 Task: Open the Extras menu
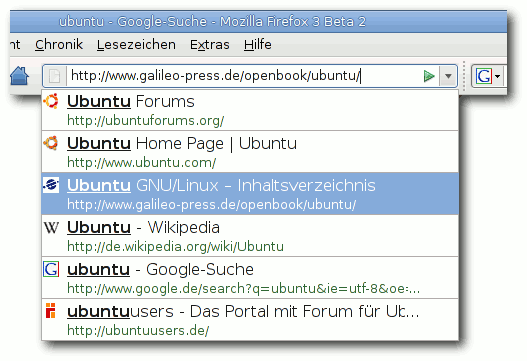(x=210, y=44)
